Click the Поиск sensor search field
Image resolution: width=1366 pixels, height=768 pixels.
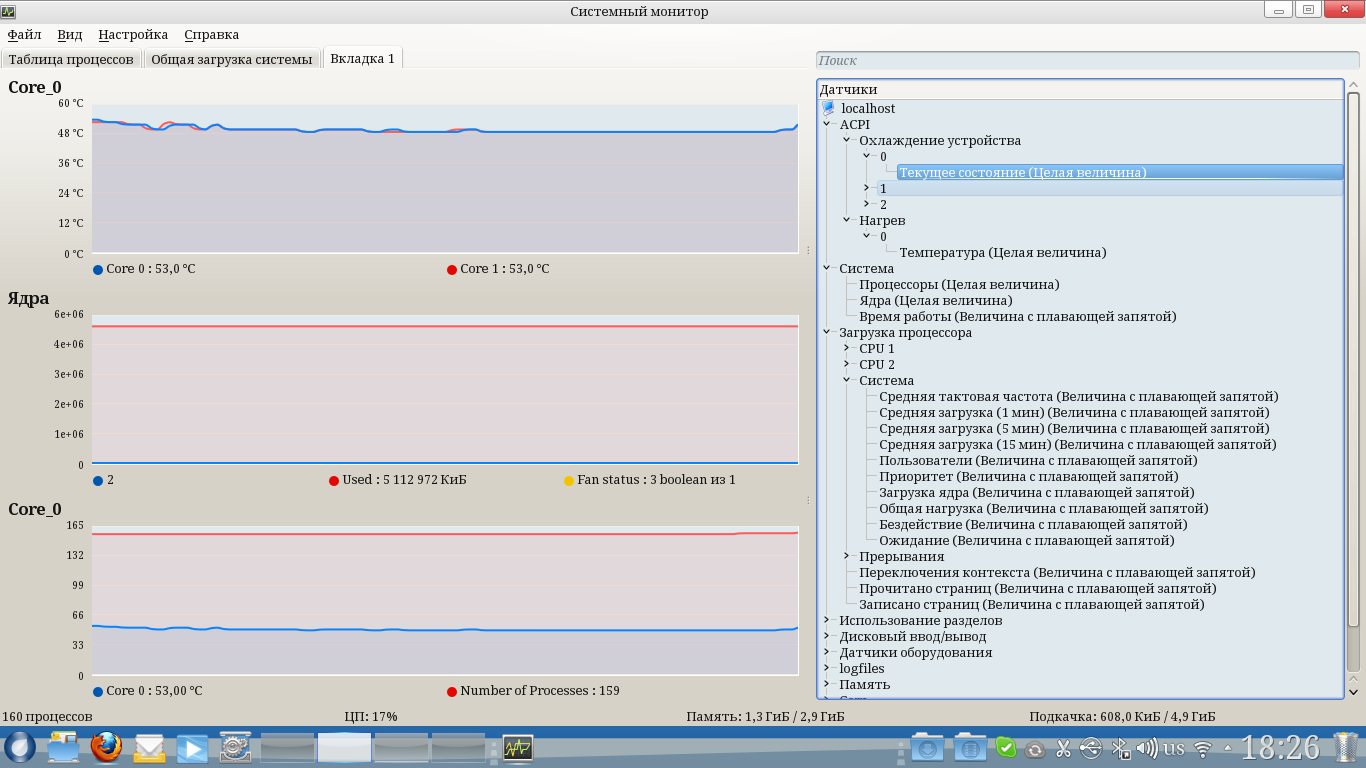[x=1080, y=61]
